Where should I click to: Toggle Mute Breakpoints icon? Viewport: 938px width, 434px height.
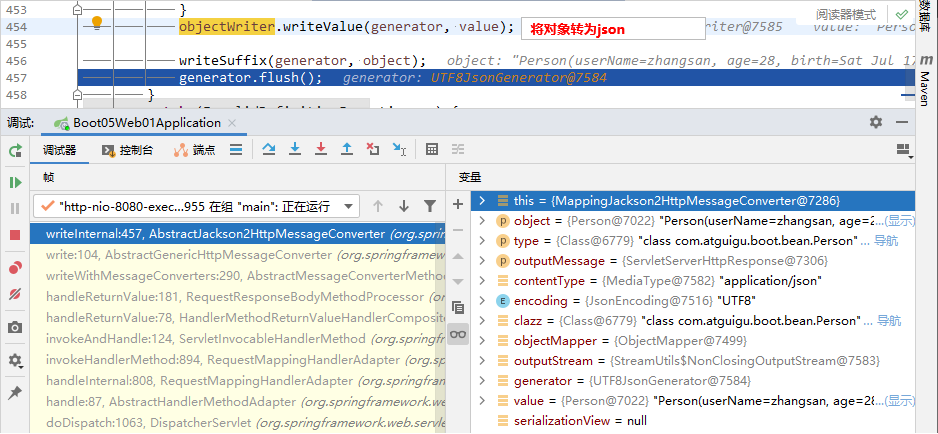point(15,295)
